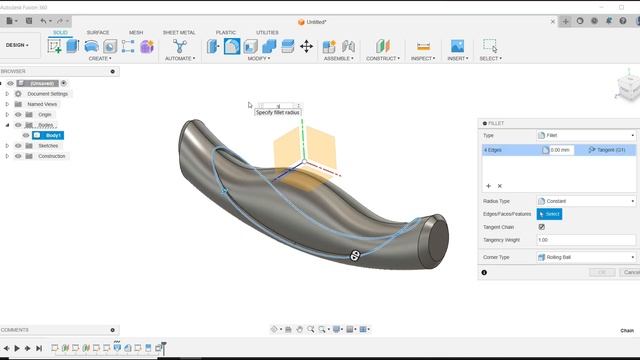Select the Rectangular Pattern icon
The width and height of the screenshot is (640, 360).
[128, 46]
